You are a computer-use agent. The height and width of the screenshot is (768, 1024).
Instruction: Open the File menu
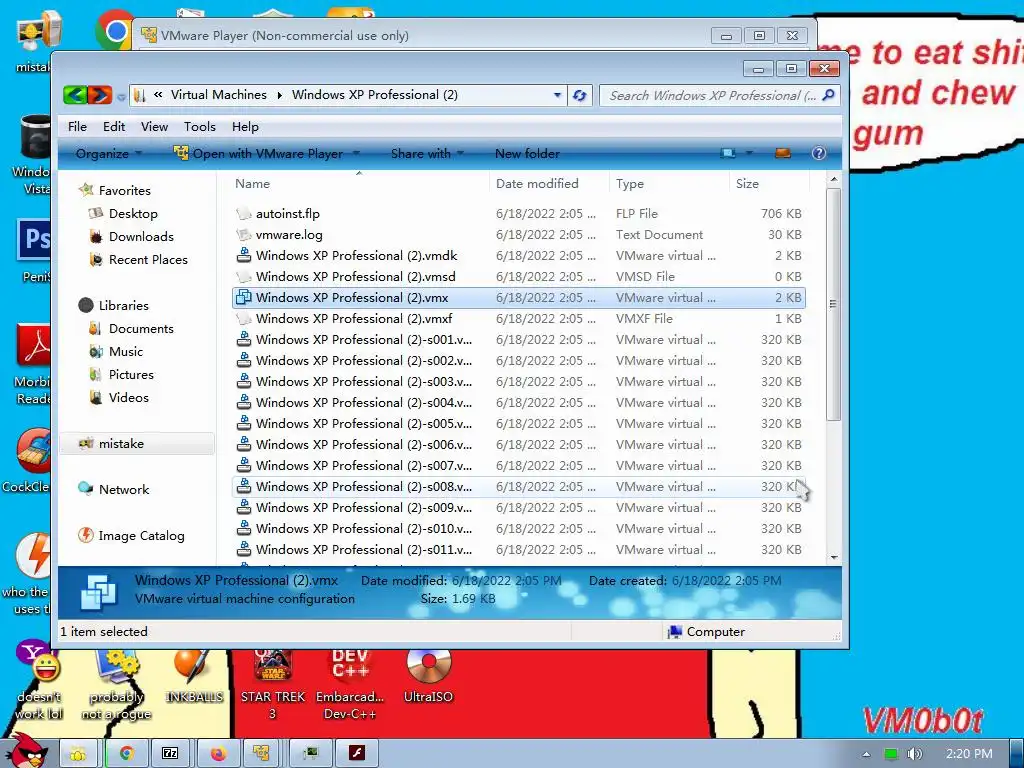pos(77,127)
